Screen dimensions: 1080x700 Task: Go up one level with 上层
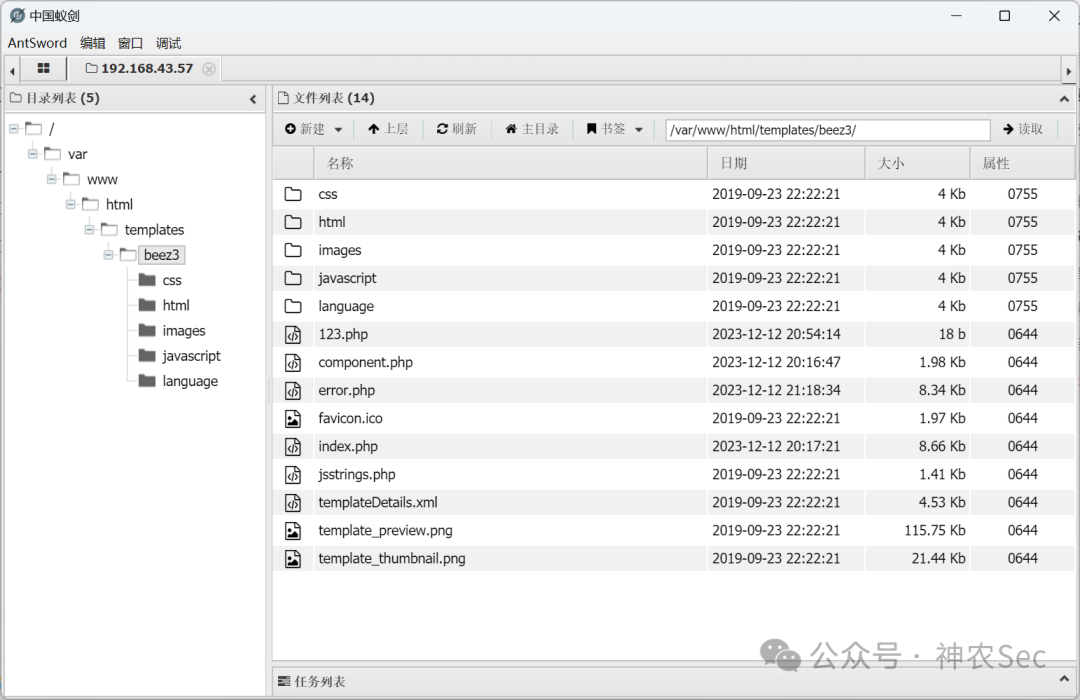pyautogui.click(x=388, y=129)
